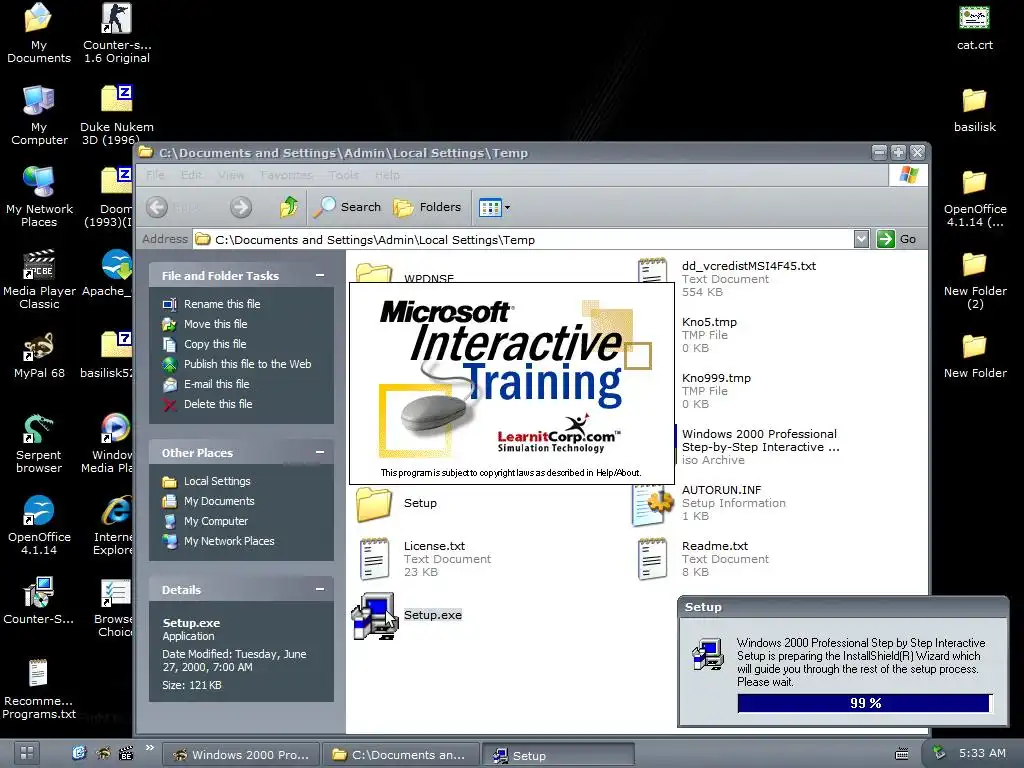Open the Views dropdown button
Viewport: 1024px width, 768px height.
[x=494, y=208]
